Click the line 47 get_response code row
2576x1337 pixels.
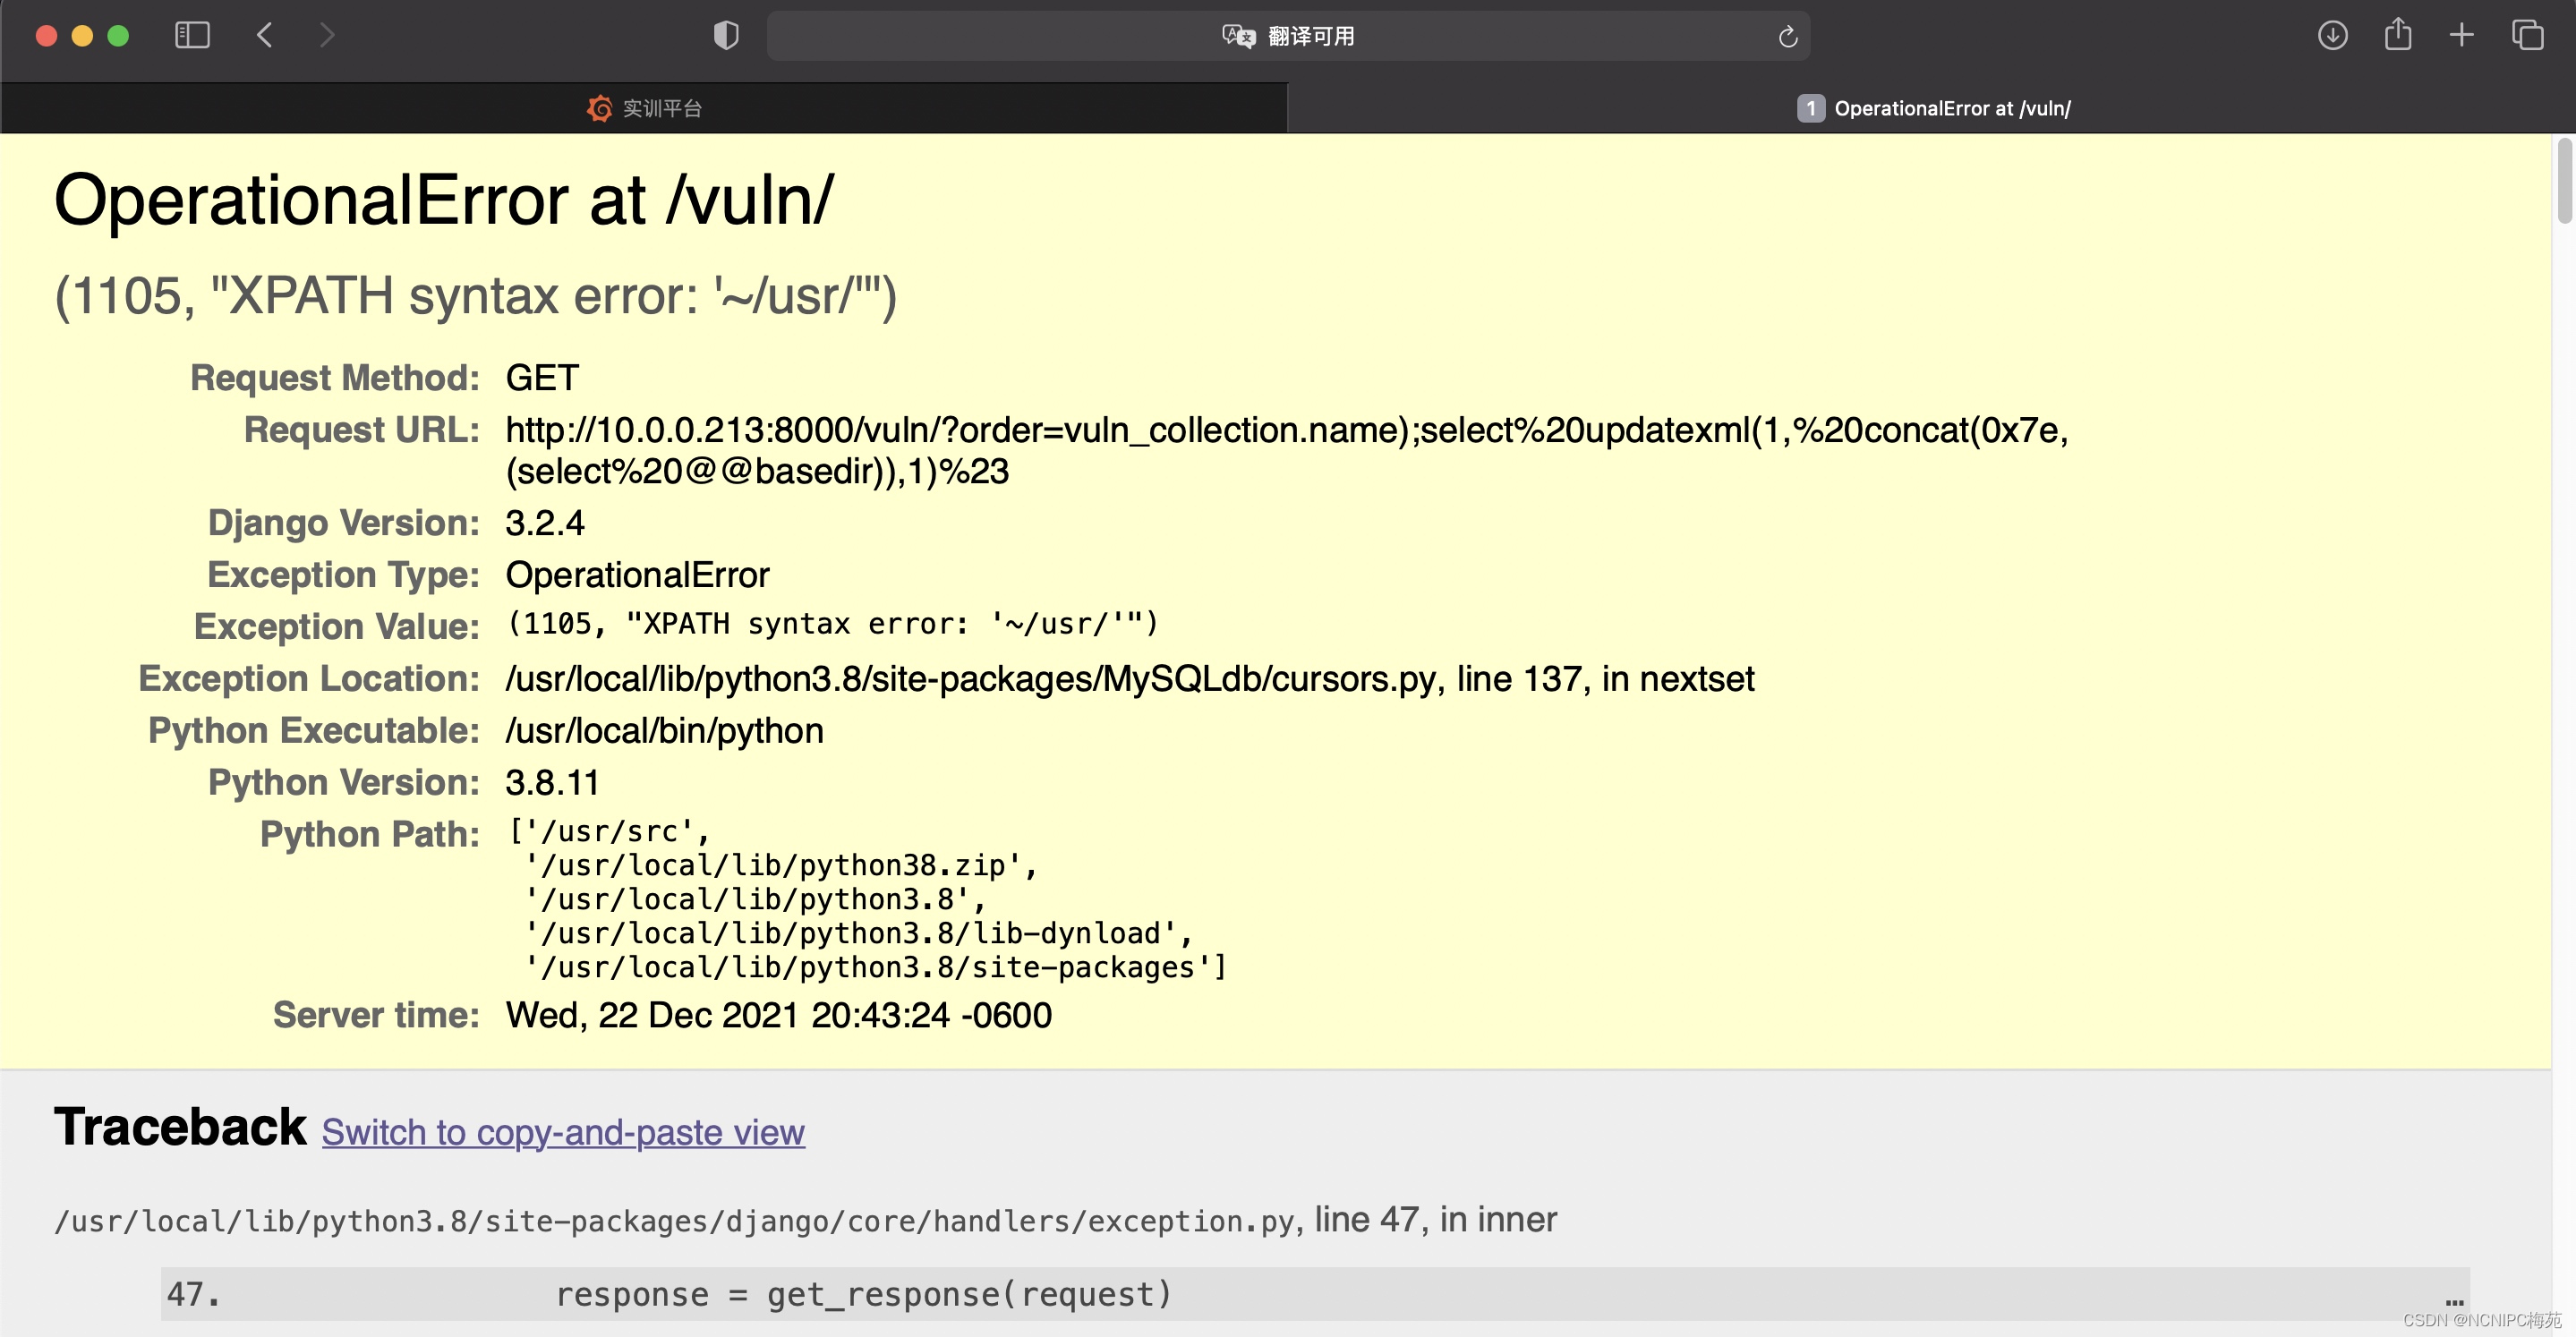pyautogui.click(x=1315, y=1294)
